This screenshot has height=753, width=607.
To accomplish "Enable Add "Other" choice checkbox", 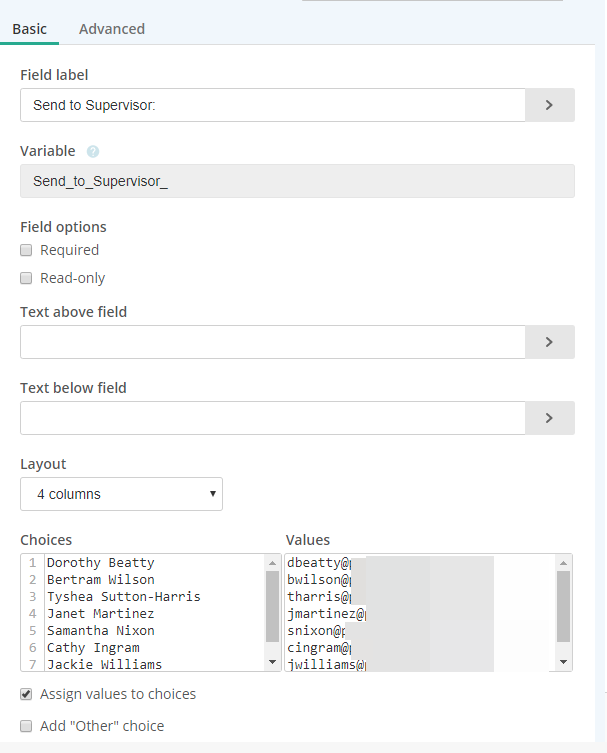I will coord(27,726).
